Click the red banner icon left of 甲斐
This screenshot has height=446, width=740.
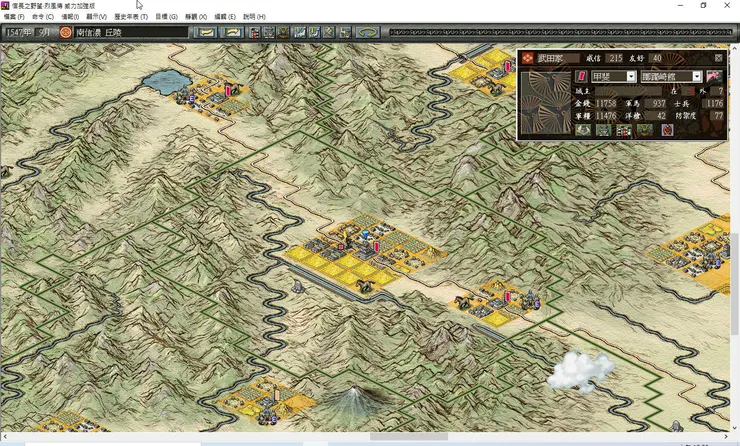click(581, 76)
